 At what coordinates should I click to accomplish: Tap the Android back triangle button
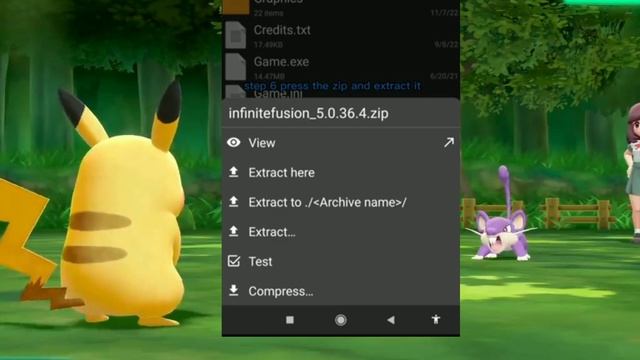click(391, 320)
